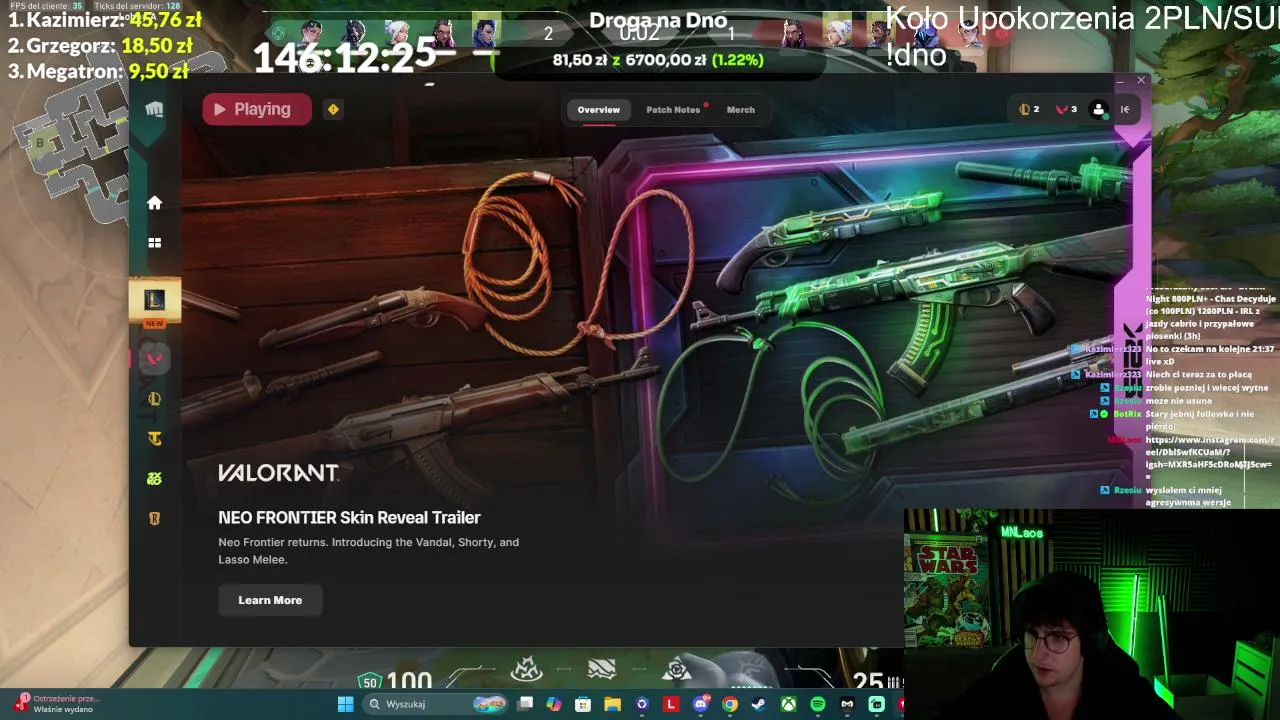Open the Valorant friends counter showing 3
Screen dimensions: 1280x720
click(1067, 110)
